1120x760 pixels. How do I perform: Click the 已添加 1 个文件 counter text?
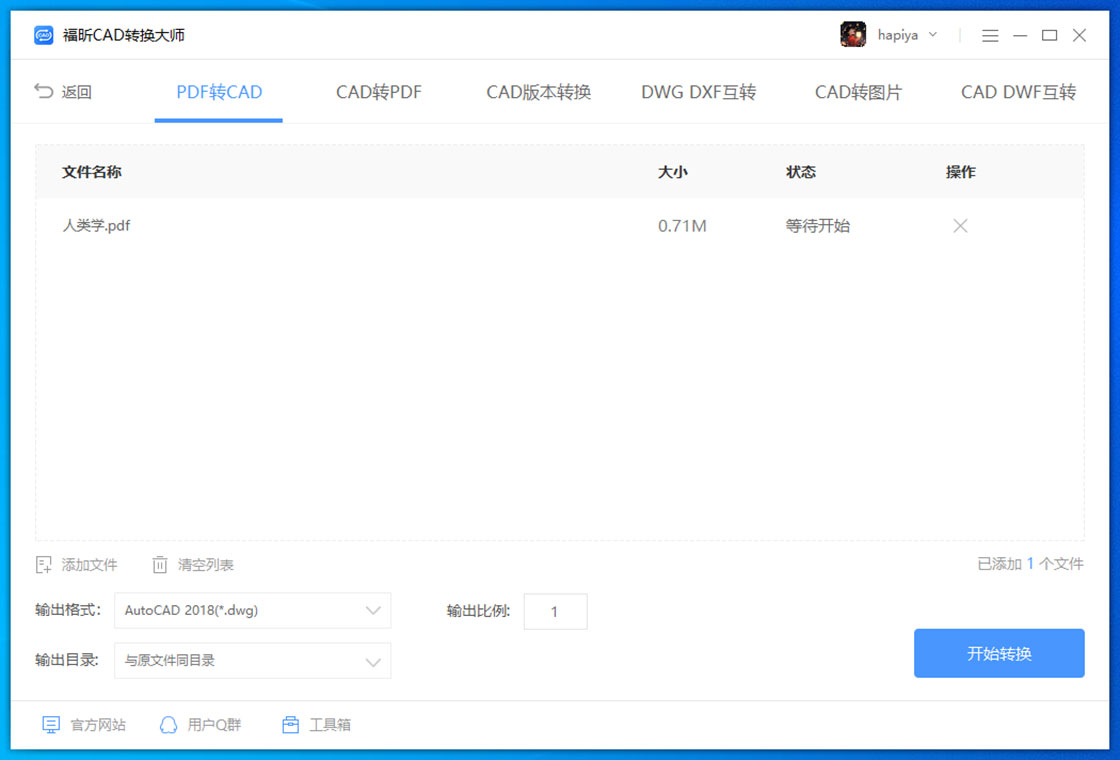pos(1031,564)
